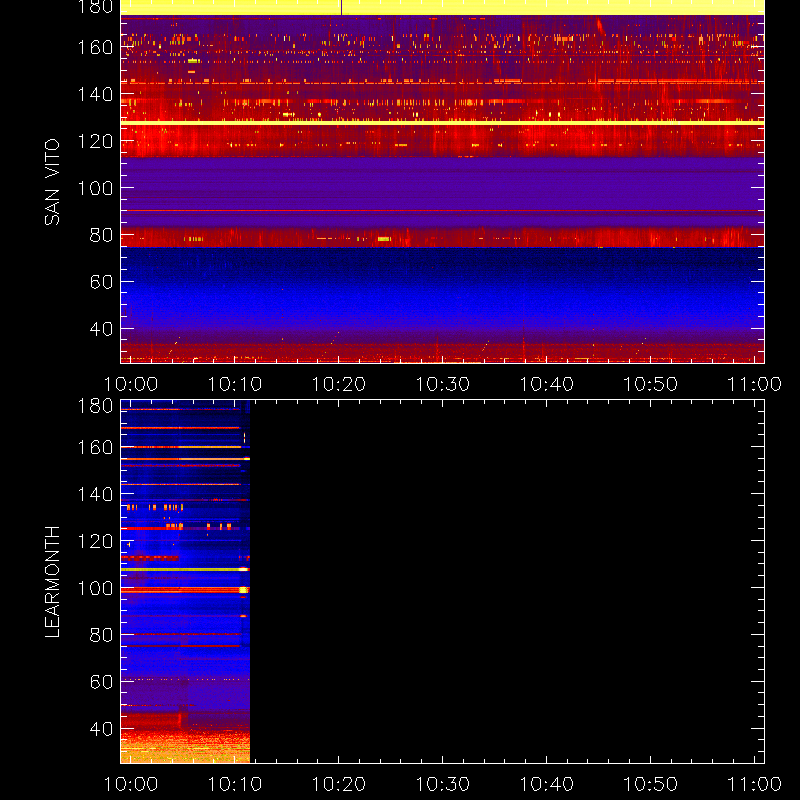Select the 140 tick label on the San Vito plot
Viewport: 800px width, 800px height.
[x=95, y=94]
